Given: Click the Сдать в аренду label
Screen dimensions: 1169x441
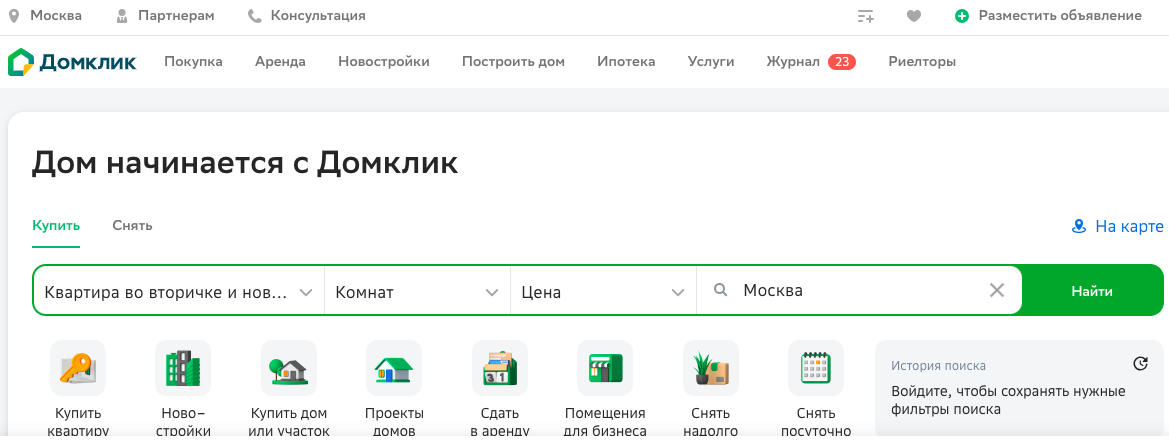Looking at the screenshot, I should (500, 422).
